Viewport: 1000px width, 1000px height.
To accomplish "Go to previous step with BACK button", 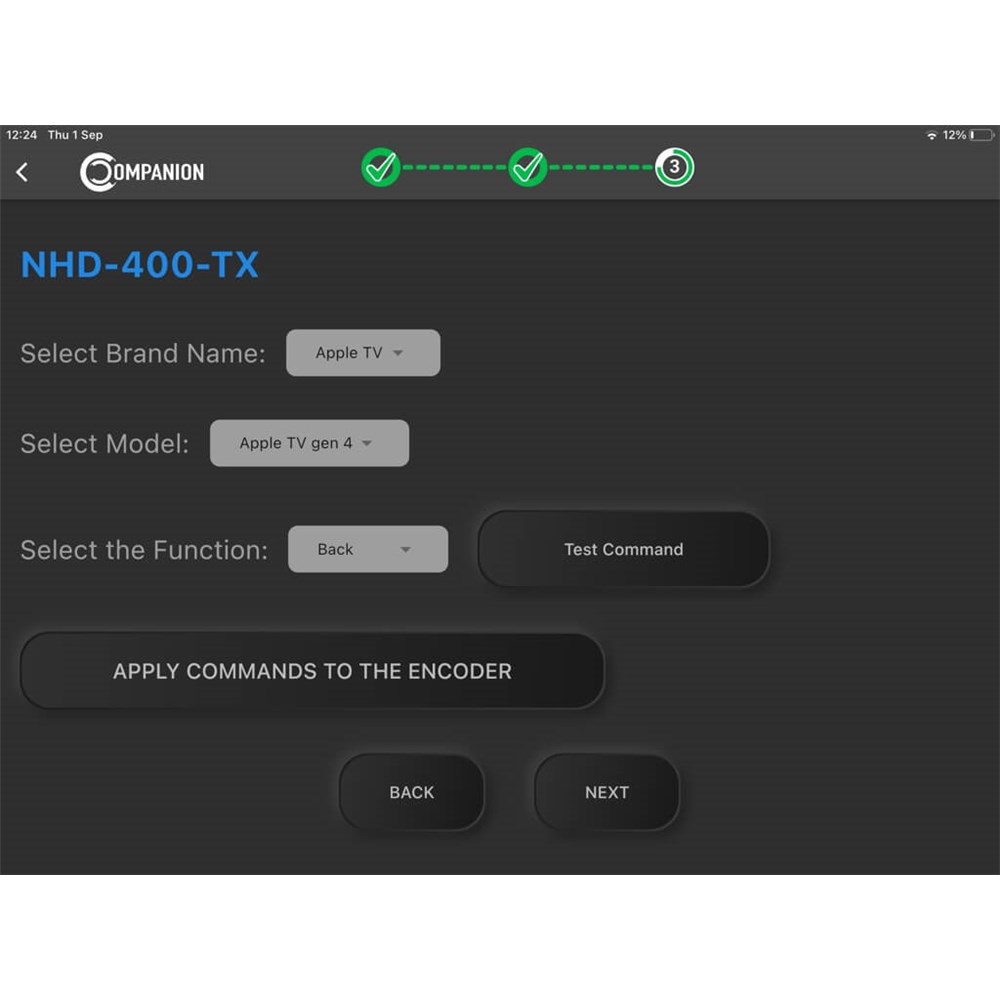I will [x=411, y=792].
